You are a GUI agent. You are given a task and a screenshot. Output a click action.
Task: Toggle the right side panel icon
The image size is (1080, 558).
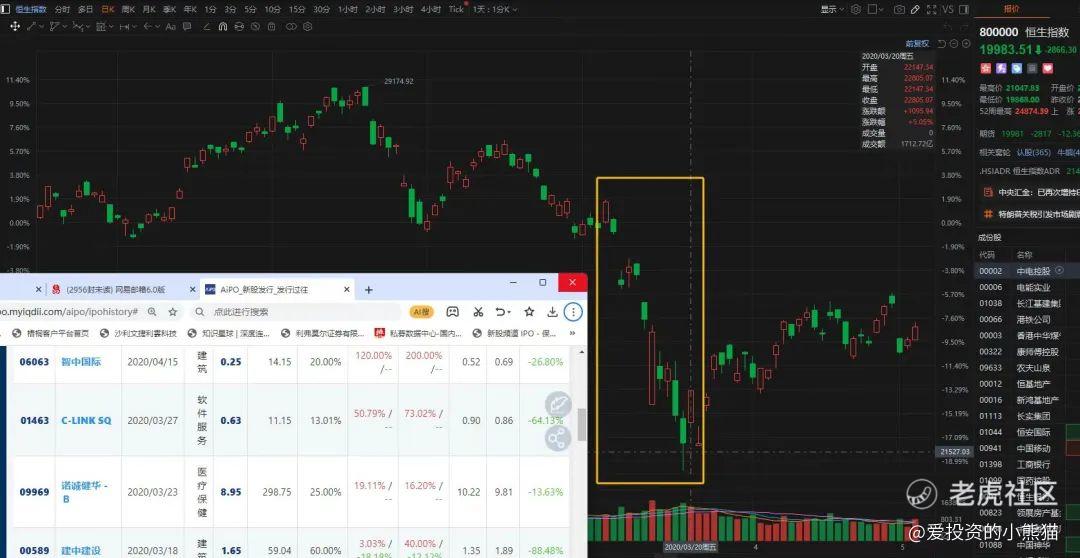click(964, 10)
